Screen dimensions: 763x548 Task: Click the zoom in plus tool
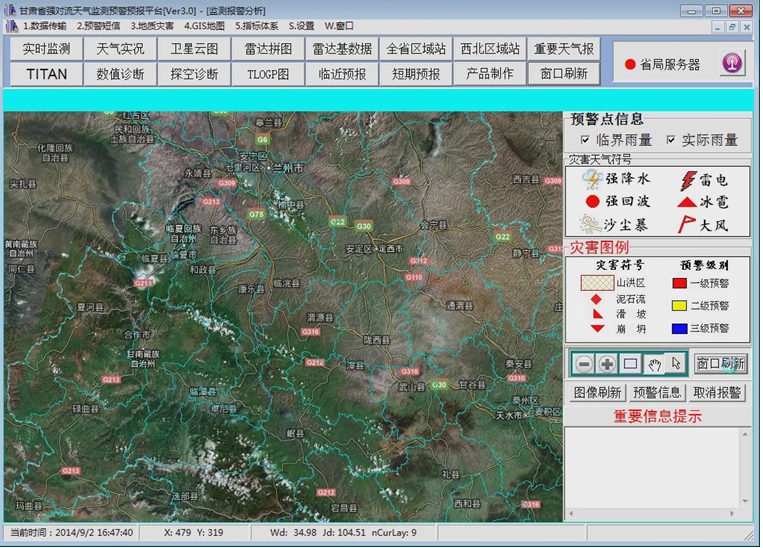[x=607, y=364]
